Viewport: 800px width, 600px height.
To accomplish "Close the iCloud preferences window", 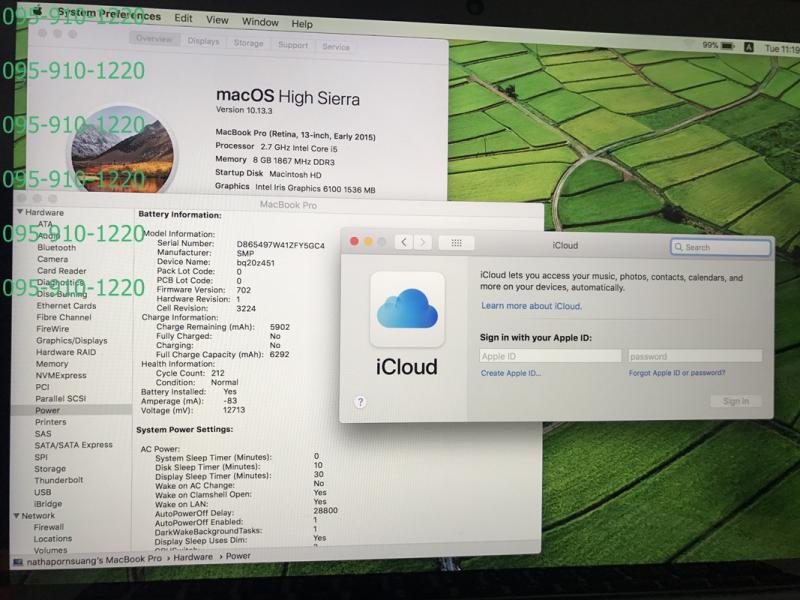I will [x=354, y=241].
